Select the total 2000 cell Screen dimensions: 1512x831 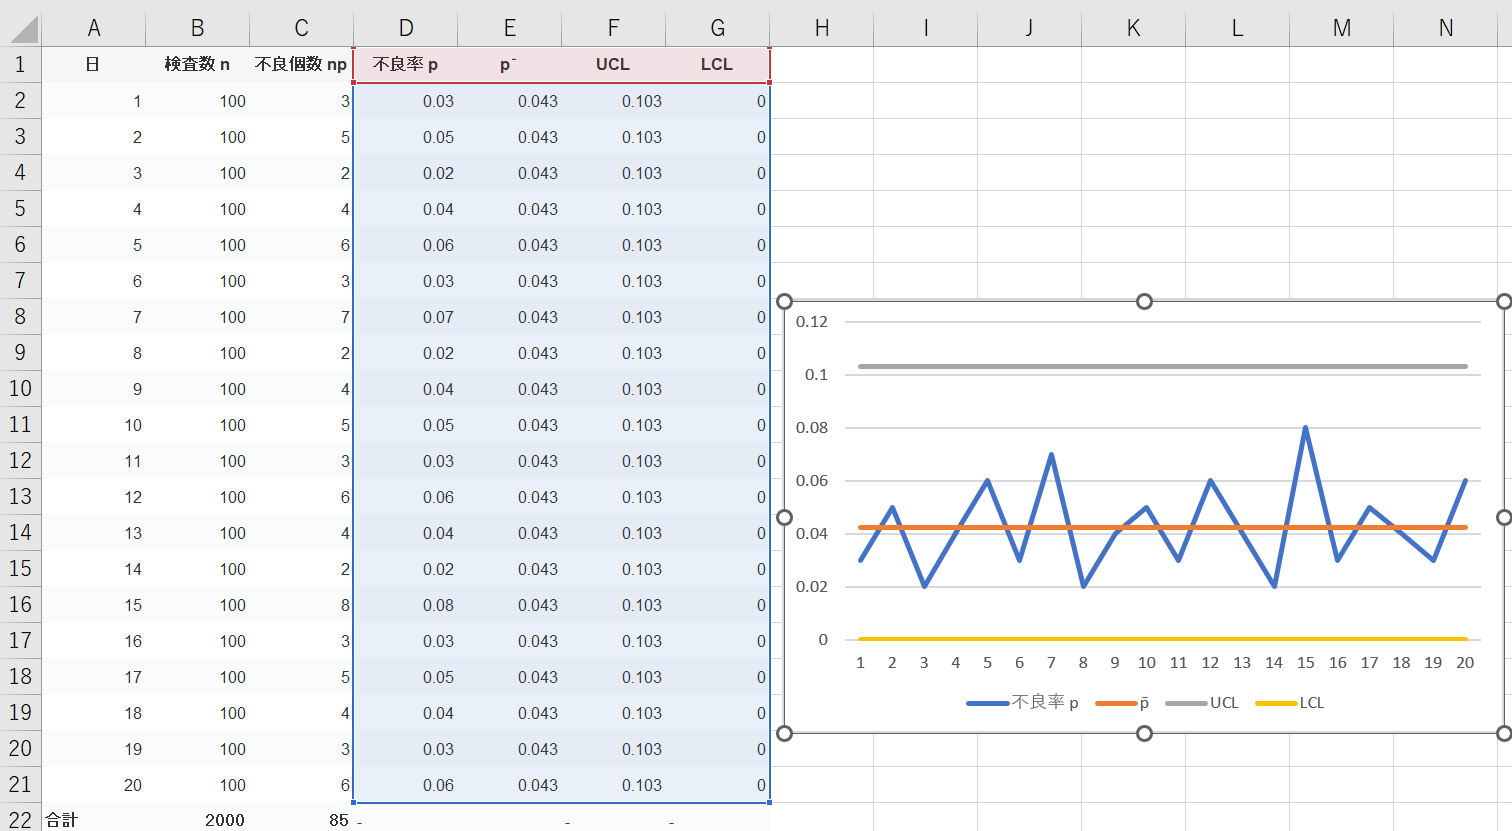pyautogui.click(x=224, y=819)
